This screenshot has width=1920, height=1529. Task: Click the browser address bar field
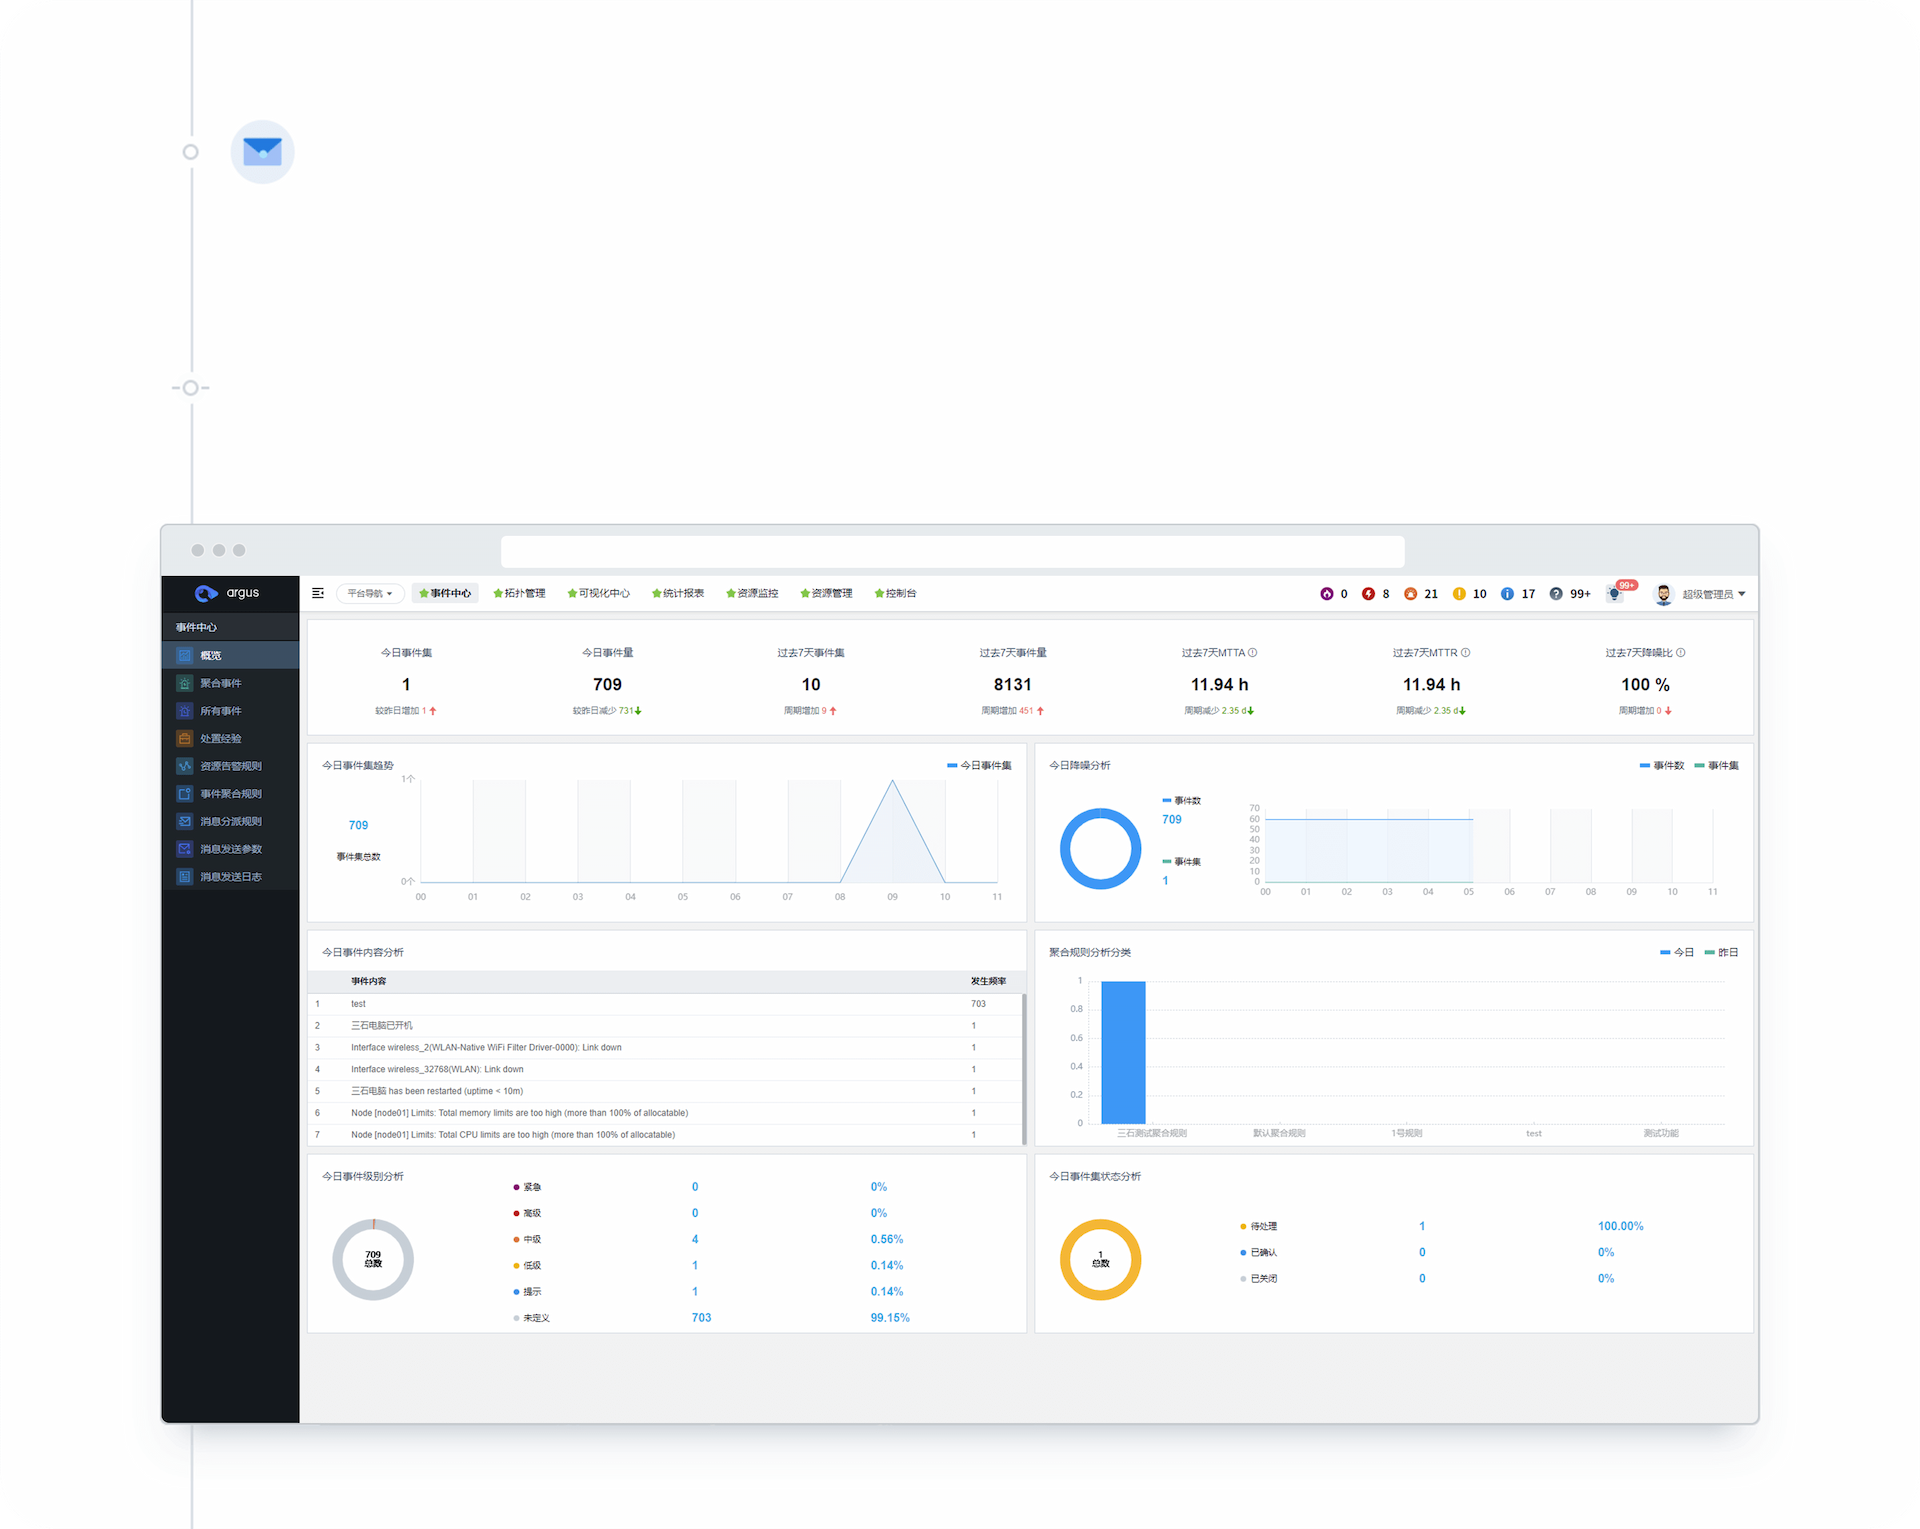coord(952,551)
